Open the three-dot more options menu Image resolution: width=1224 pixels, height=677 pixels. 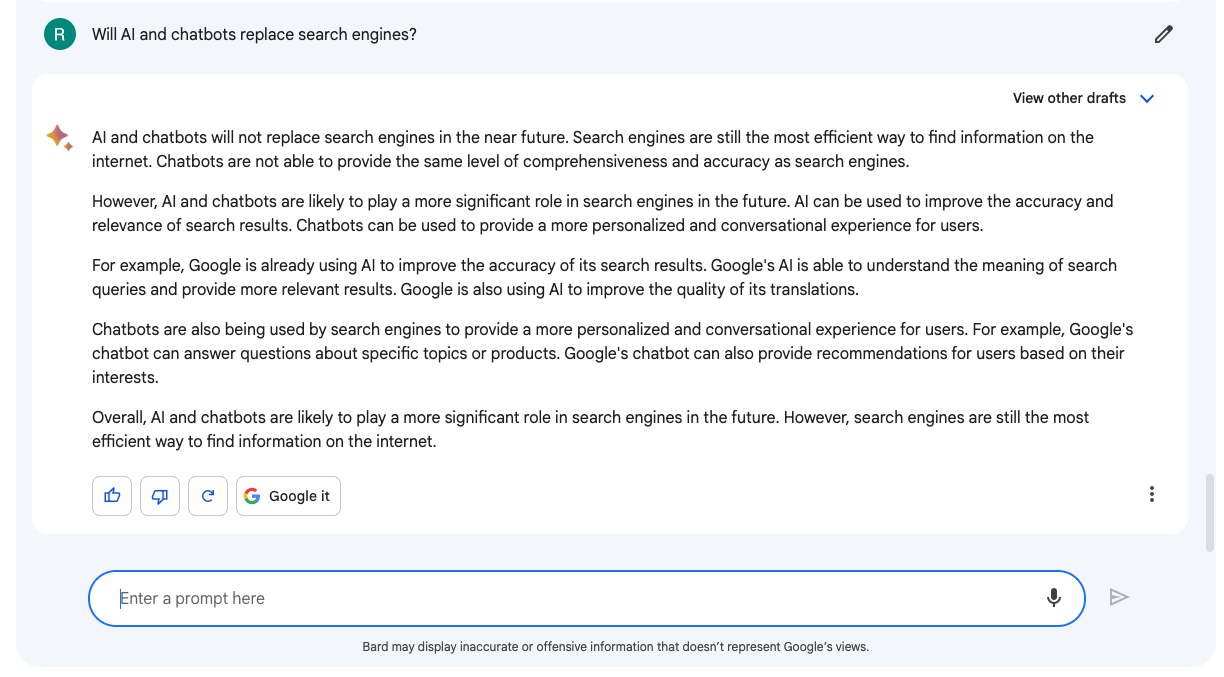coord(1152,494)
